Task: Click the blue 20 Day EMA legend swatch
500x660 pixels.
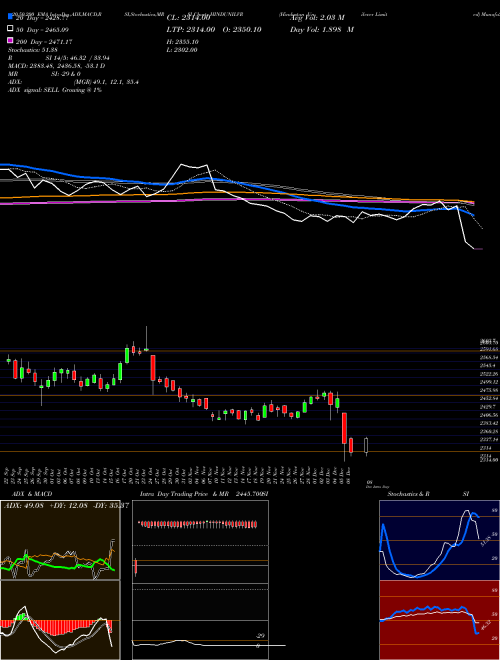Action: click(11, 17)
